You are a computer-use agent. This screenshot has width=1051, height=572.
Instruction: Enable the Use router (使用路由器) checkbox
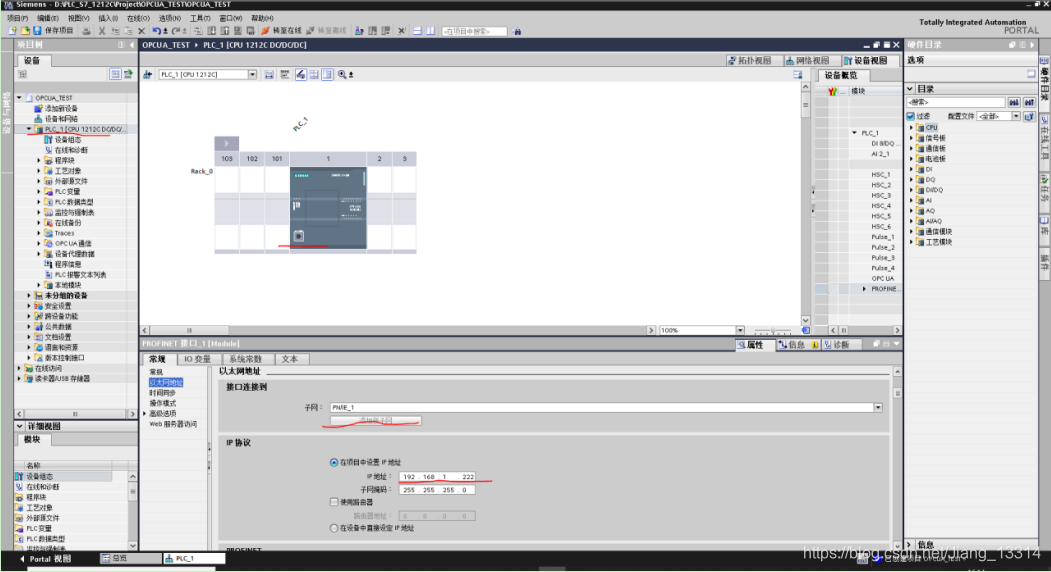pos(334,502)
